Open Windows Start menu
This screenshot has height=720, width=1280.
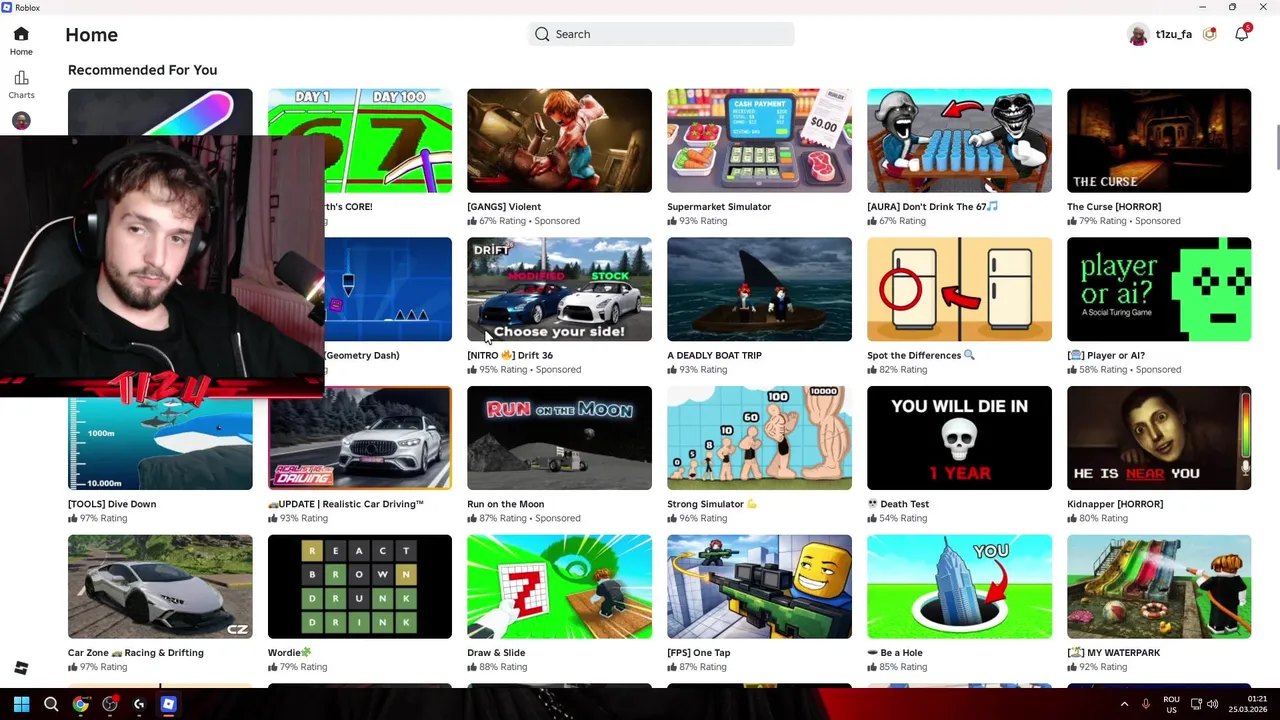click(21, 704)
